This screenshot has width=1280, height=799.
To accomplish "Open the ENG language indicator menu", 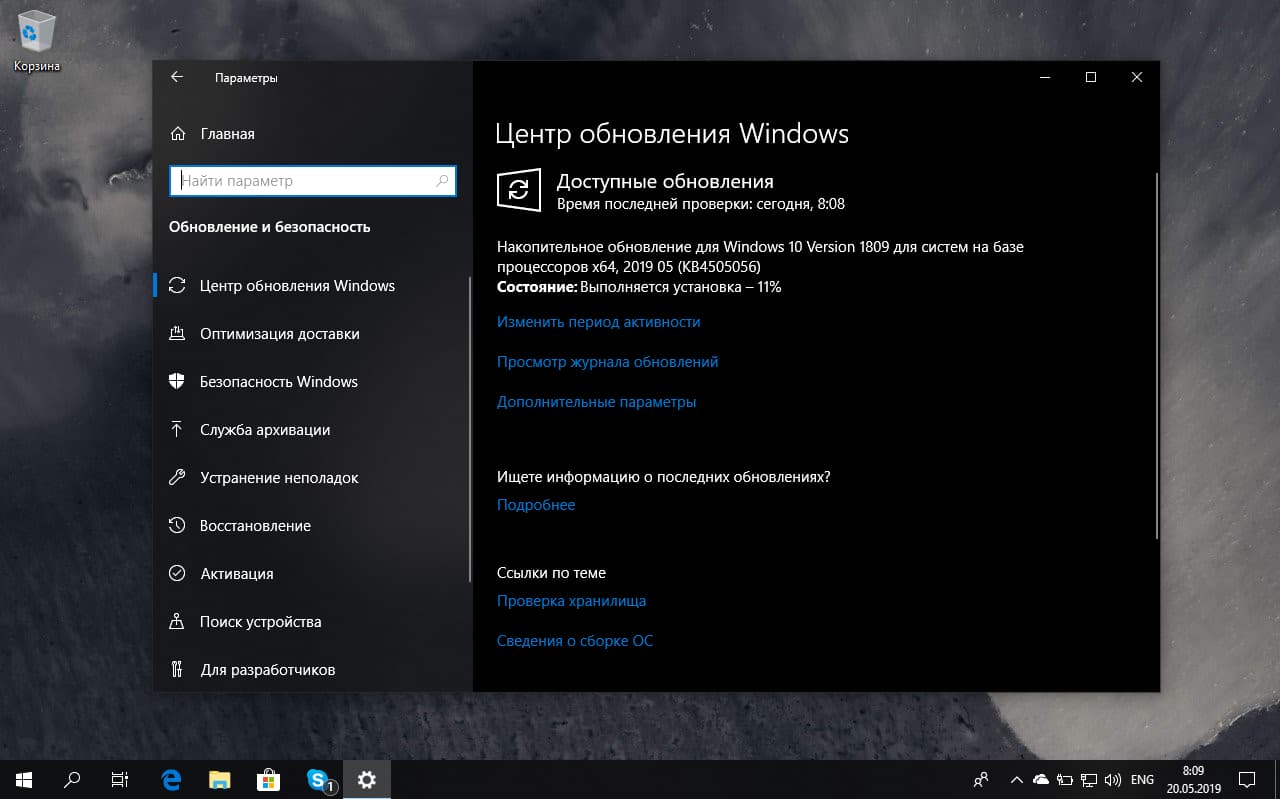I will [1143, 779].
